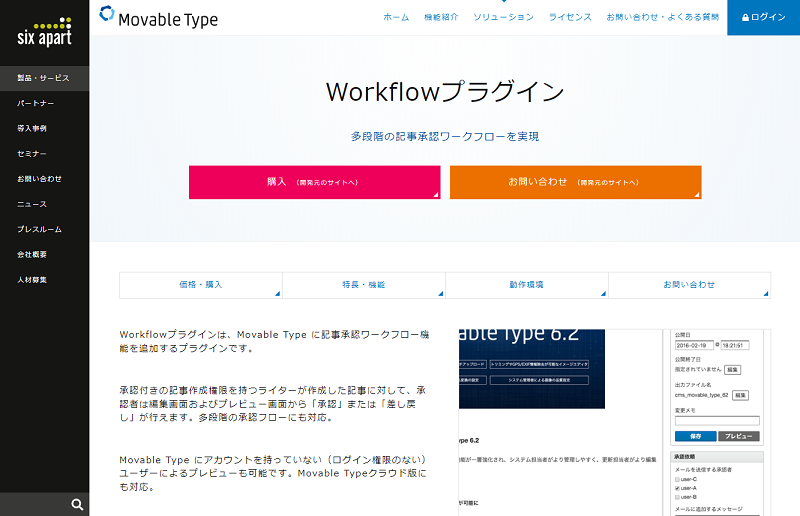Click the paragraph starting Movable Type にアカウント
Image resolution: width=800 pixels, height=516 pixels.
273,473
